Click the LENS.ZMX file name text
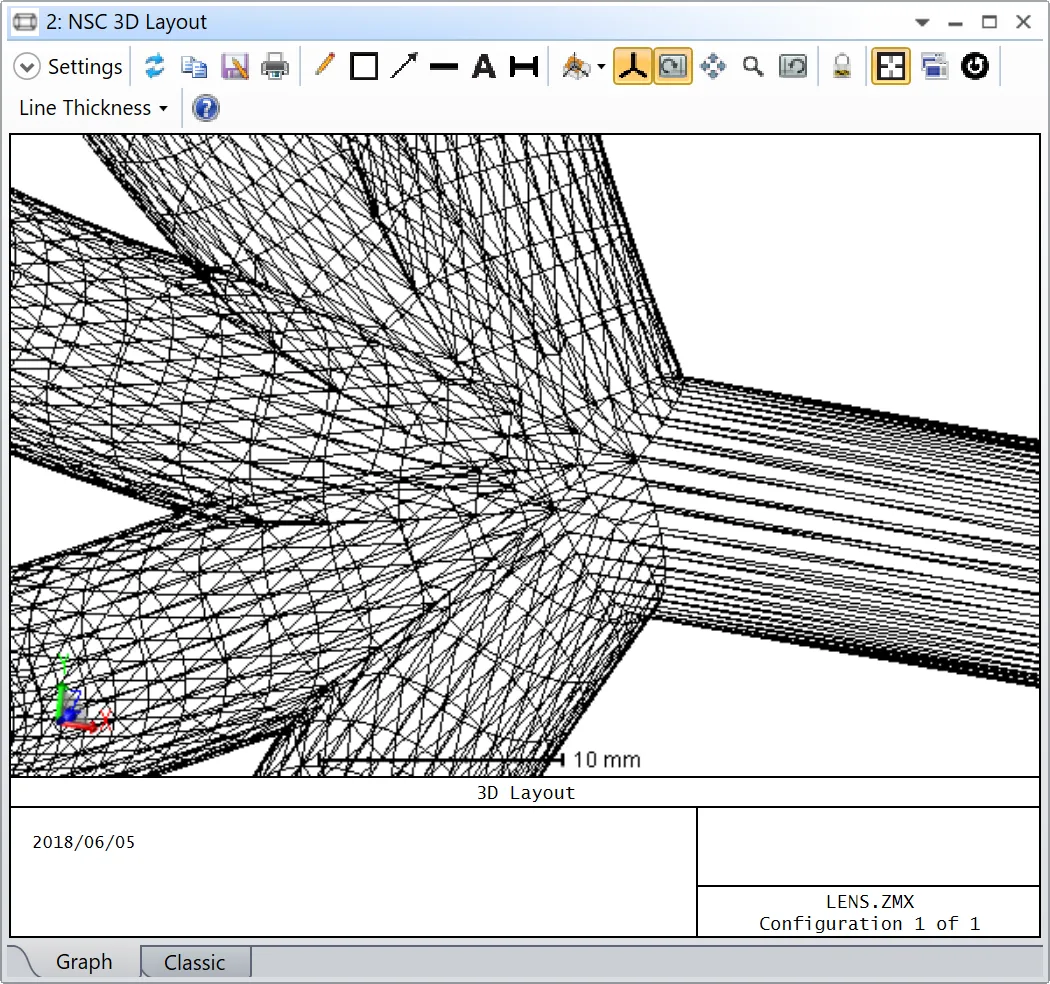This screenshot has height=984, width=1050. pos(870,902)
